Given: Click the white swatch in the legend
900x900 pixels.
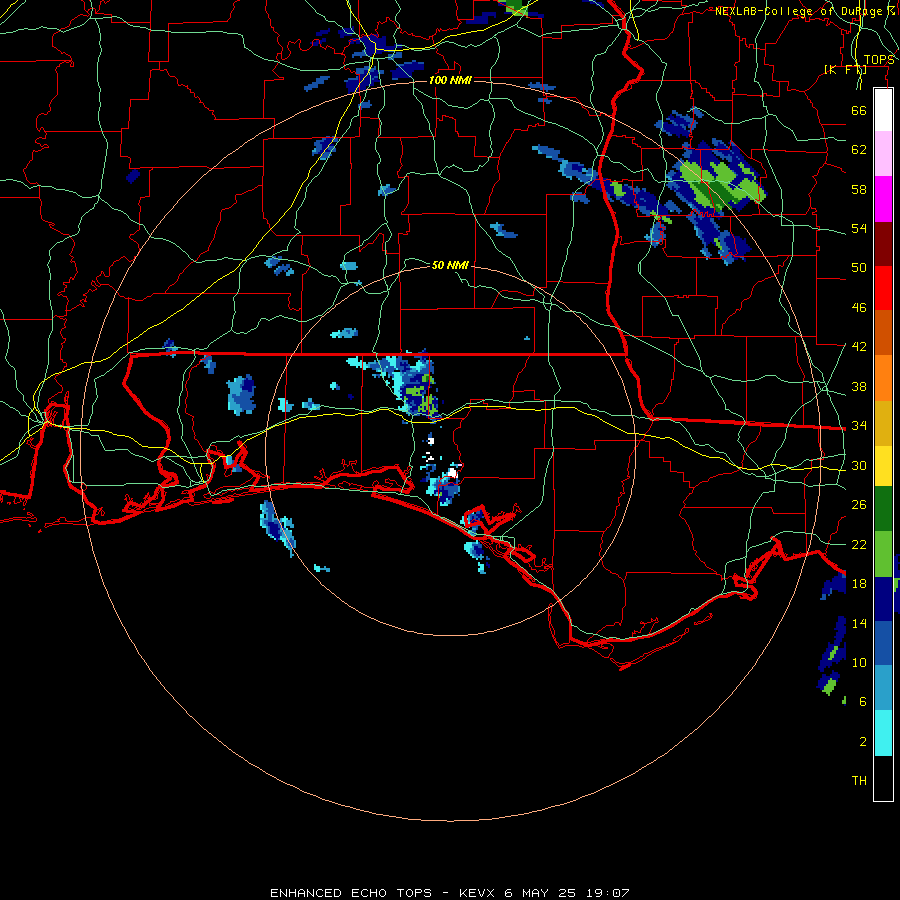Looking at the screenshot, I should point(883,110).
